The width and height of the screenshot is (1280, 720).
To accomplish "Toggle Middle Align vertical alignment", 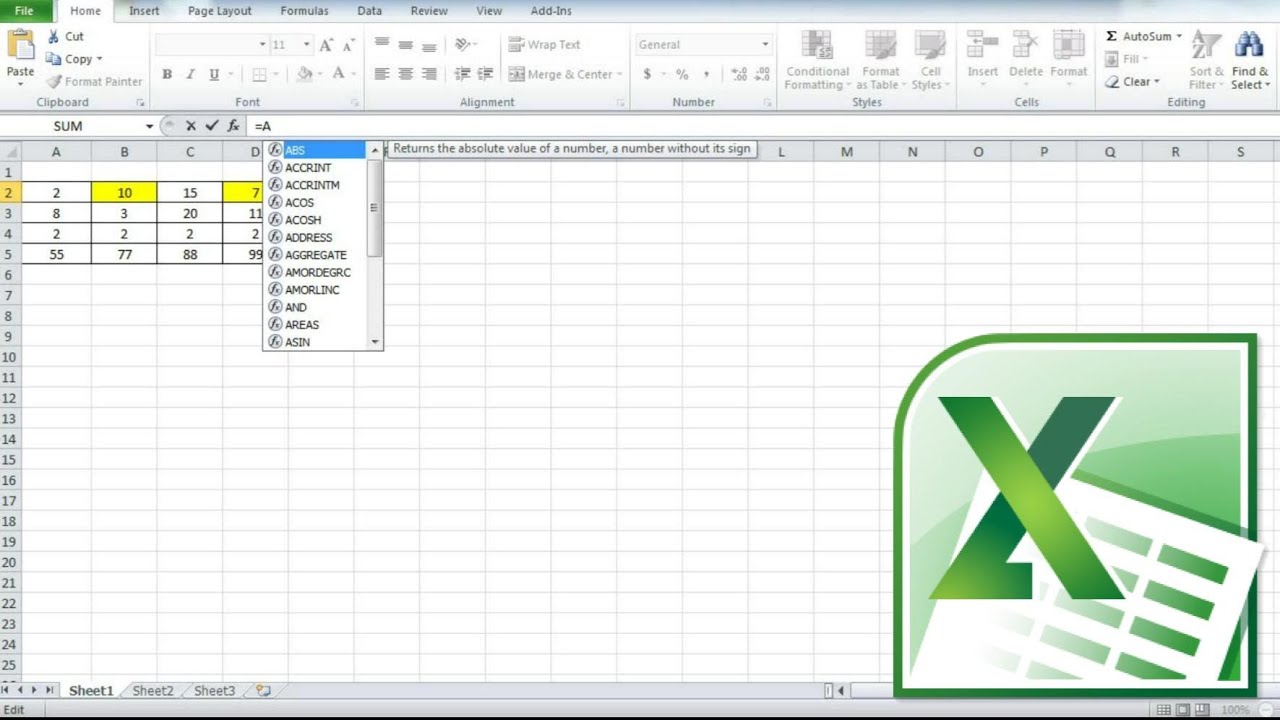I will pos(405,45).
